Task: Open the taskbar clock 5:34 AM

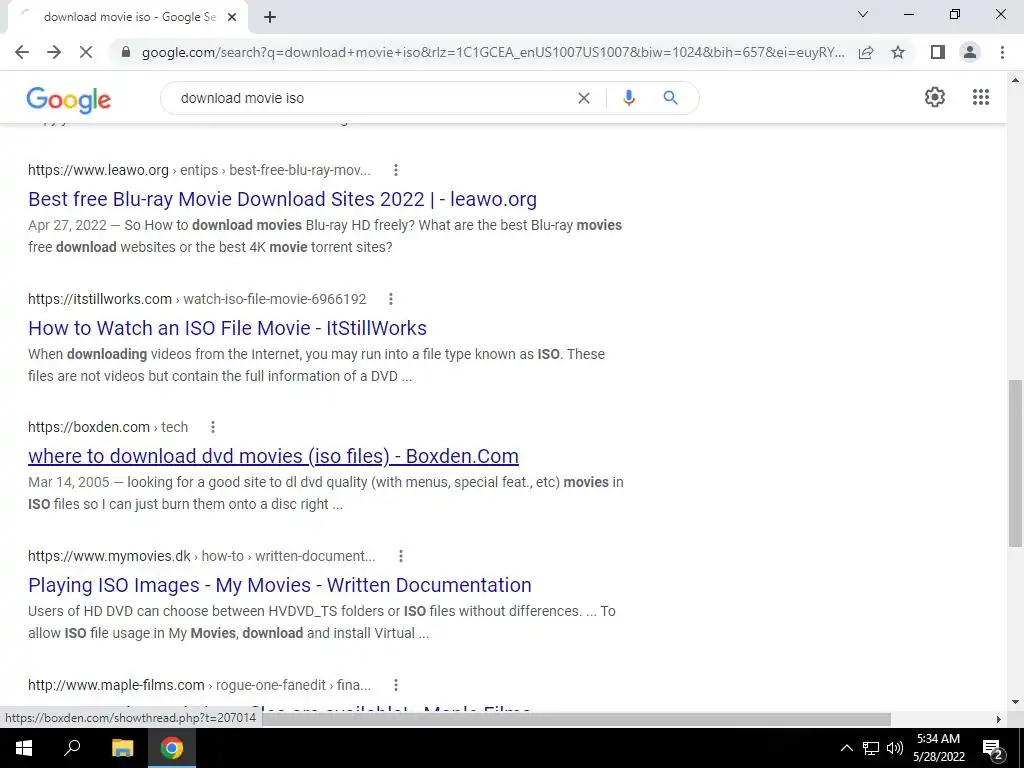Action: (938, 748)
